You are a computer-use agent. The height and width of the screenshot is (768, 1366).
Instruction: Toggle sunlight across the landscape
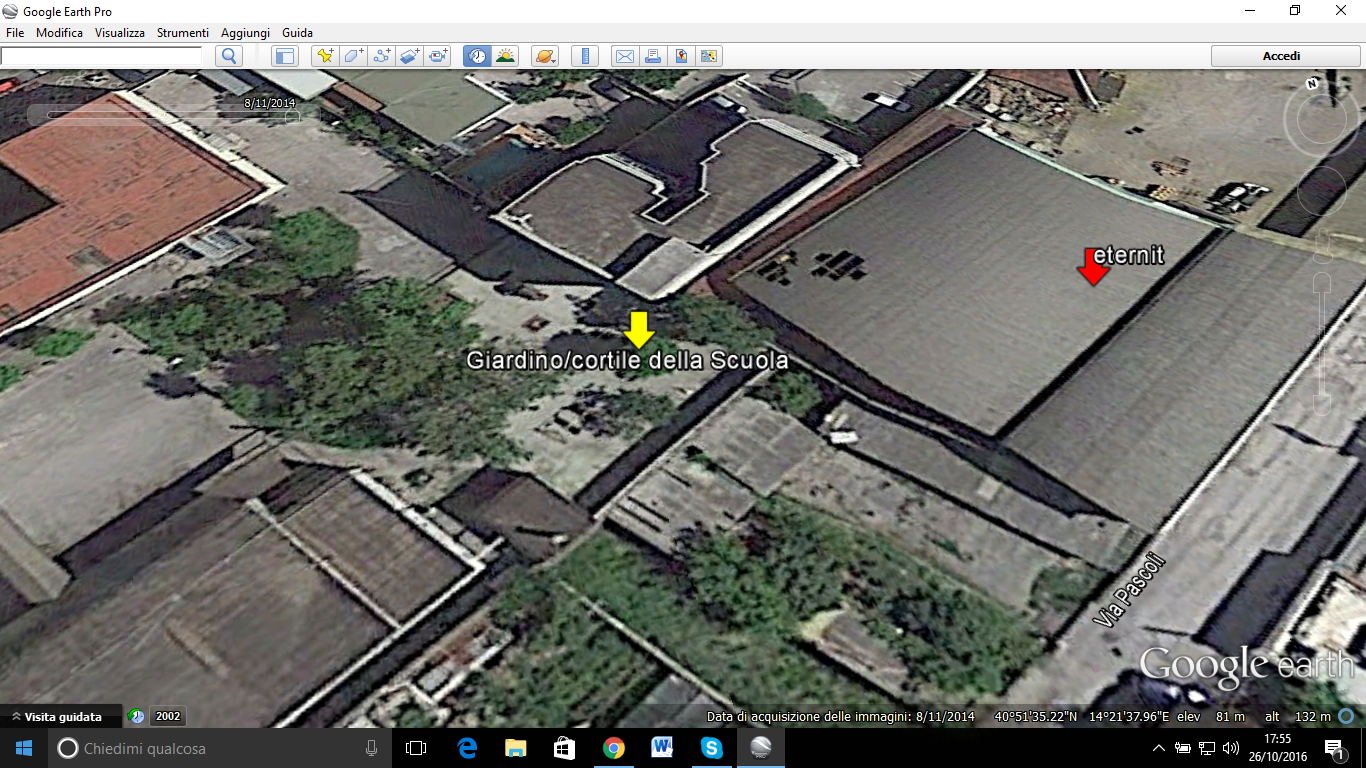[x=505, y=56]
